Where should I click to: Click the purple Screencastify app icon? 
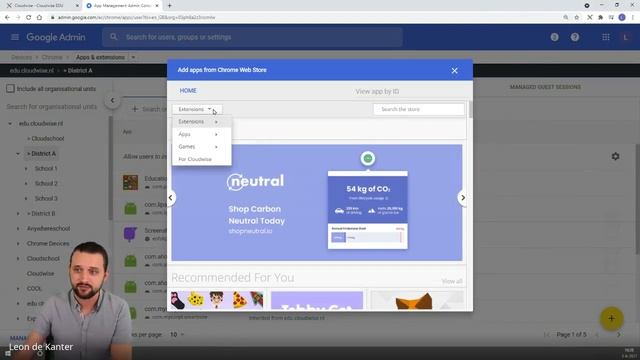[x=130, y=234]
